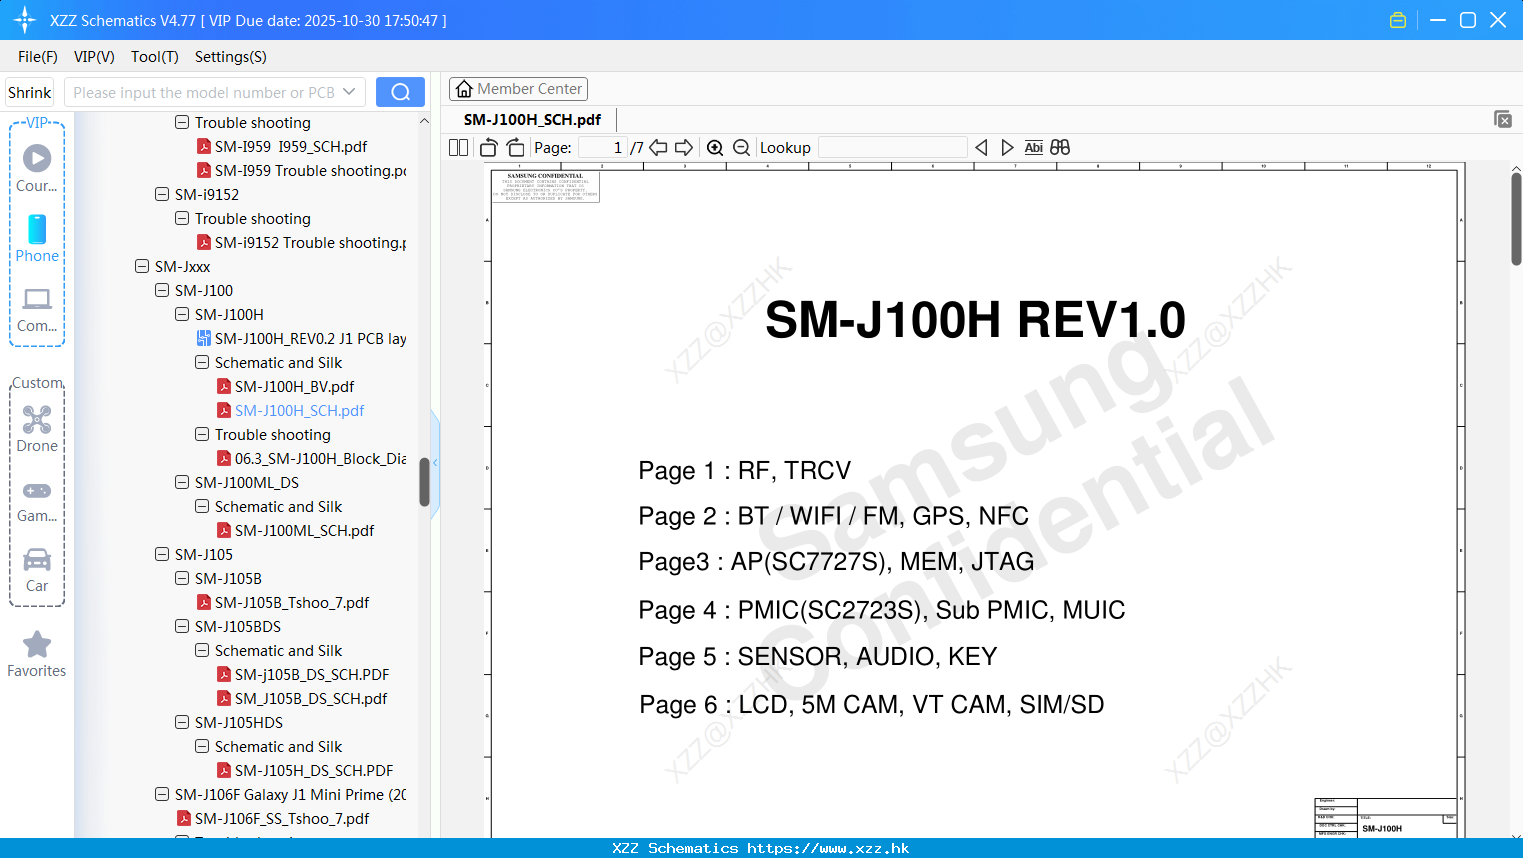Visit the xzz.hk website link
The image size is (1523, 858).
pyautogui.click(x=828, y=848)
